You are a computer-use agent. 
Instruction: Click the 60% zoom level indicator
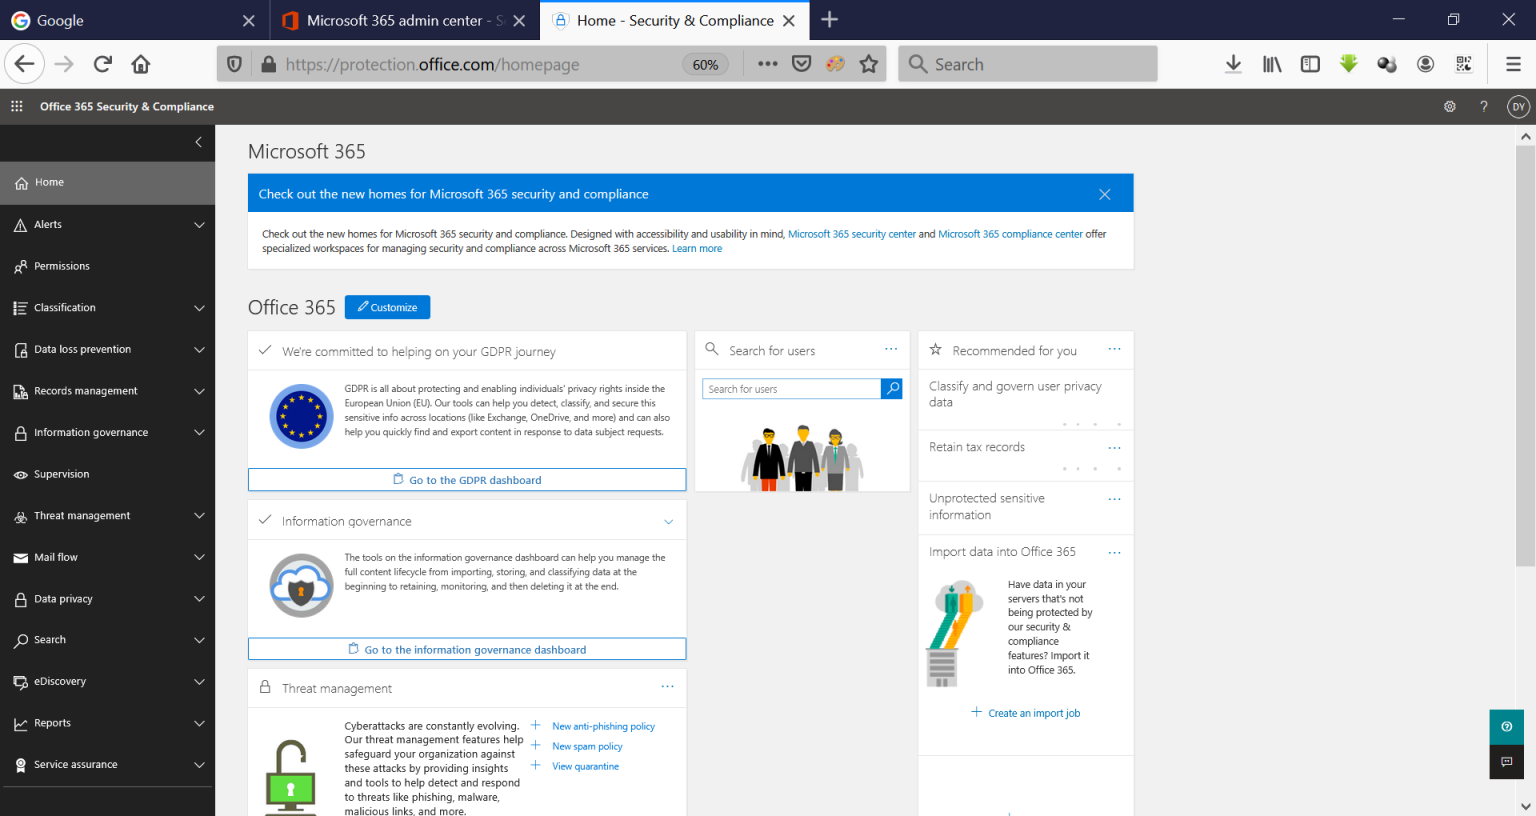click(705, 64)
